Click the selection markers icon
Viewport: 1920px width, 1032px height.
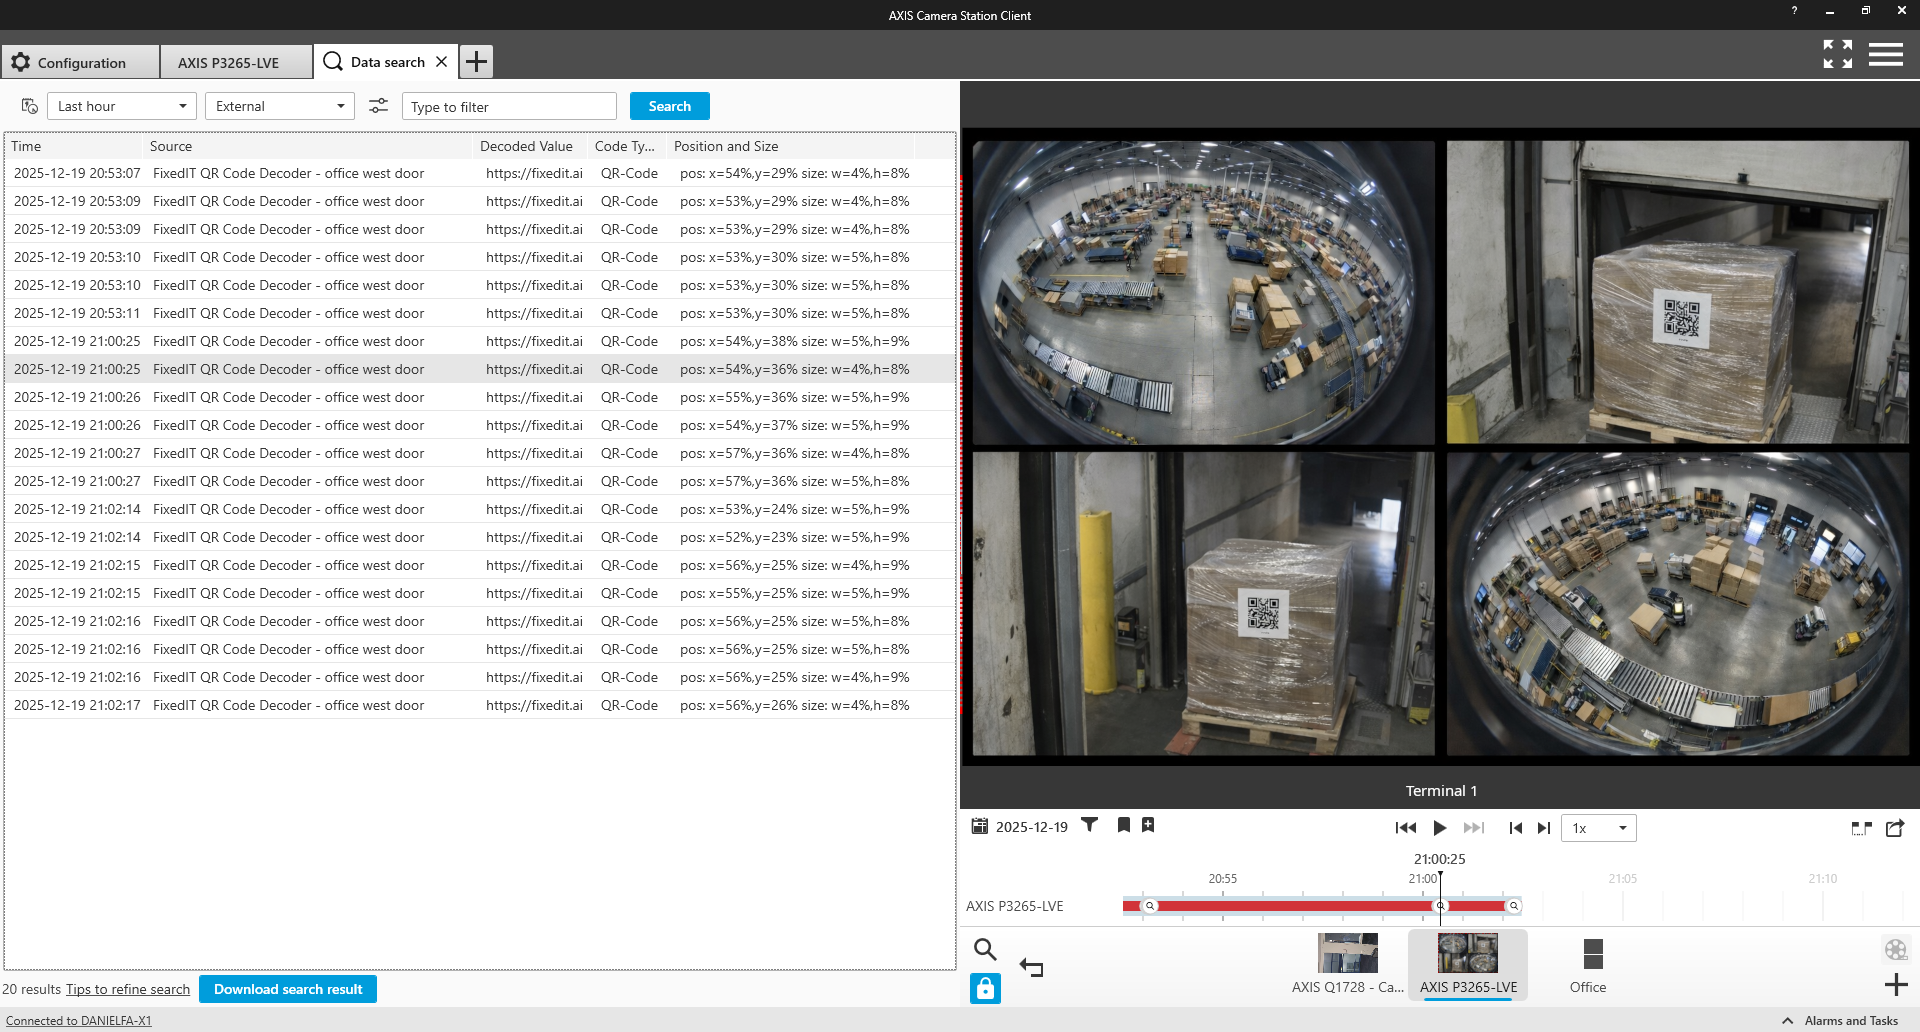click(x=1861, y=828)
